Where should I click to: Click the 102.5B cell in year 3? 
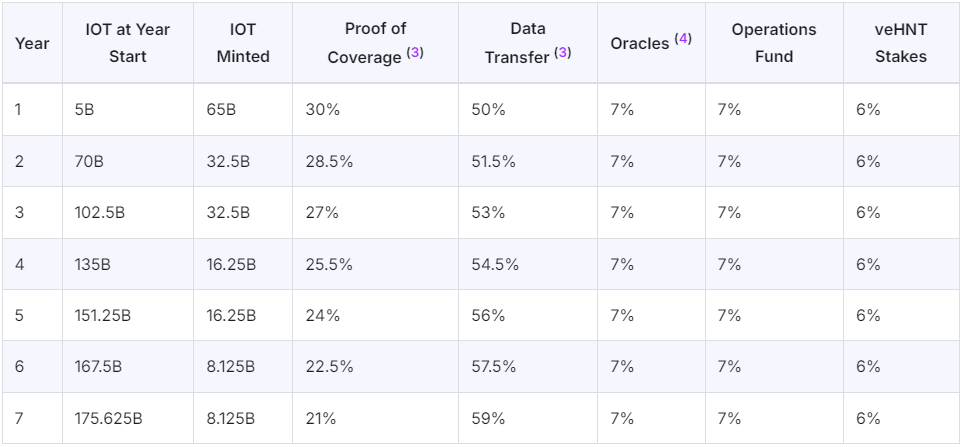click(97, 213)
